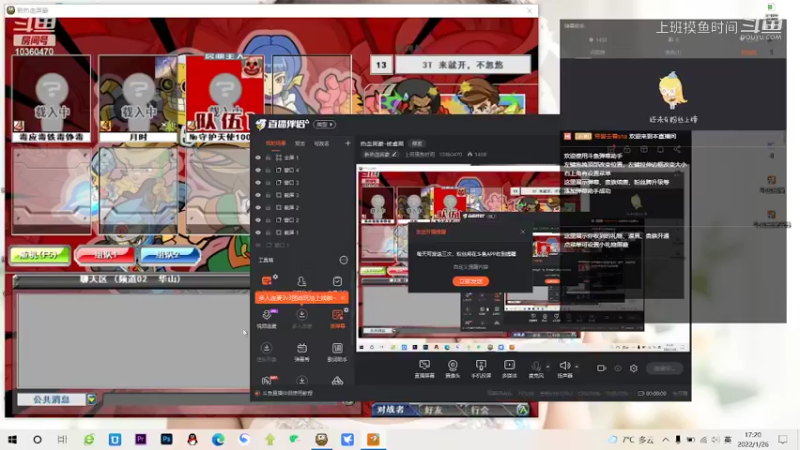Download the tool left of 弹幕秀
Viewport: 800px width, 450px height.
click(266, 352)
